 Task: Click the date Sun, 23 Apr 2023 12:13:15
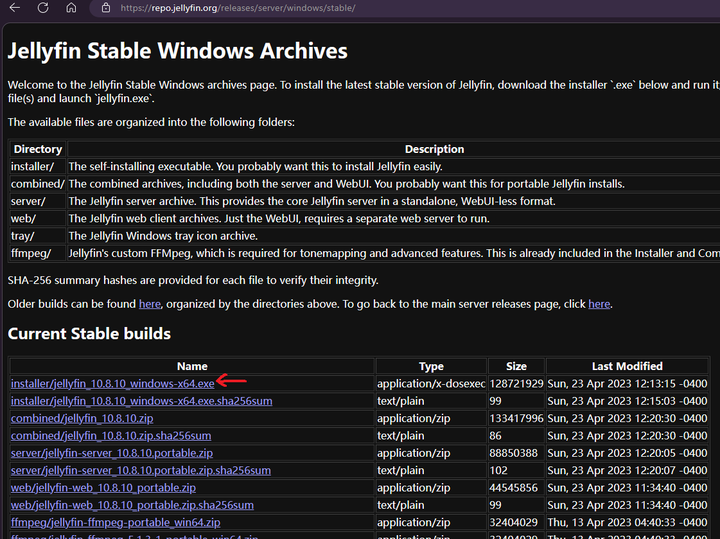click(x=627, y=383)
